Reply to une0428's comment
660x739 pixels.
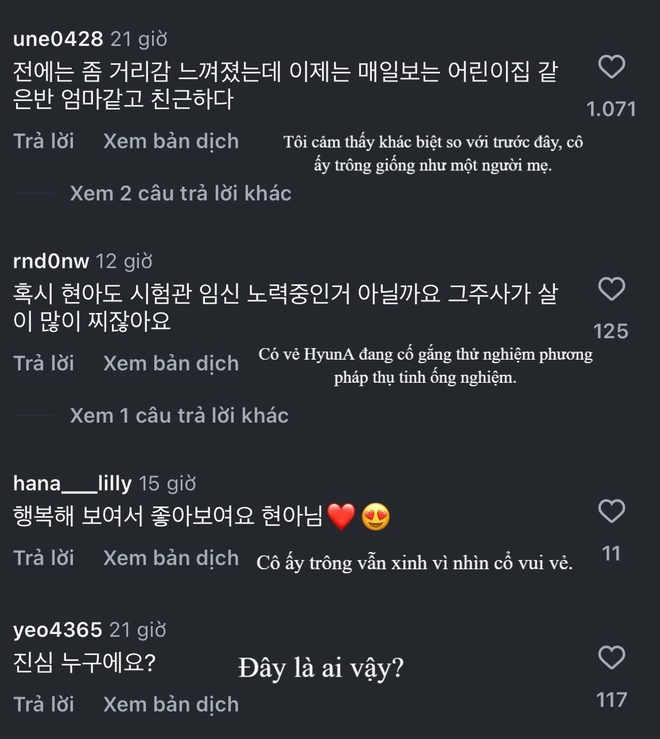(44, 141)
